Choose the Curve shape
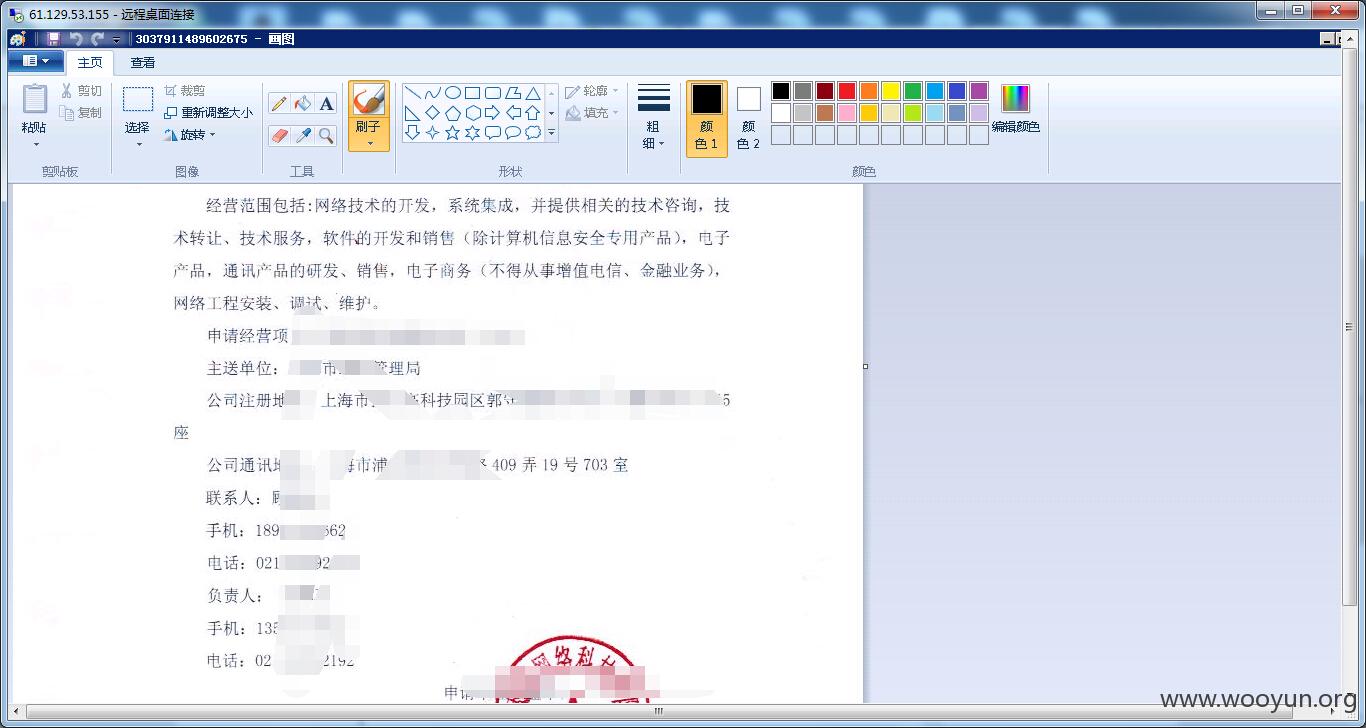 click(432, 93)
